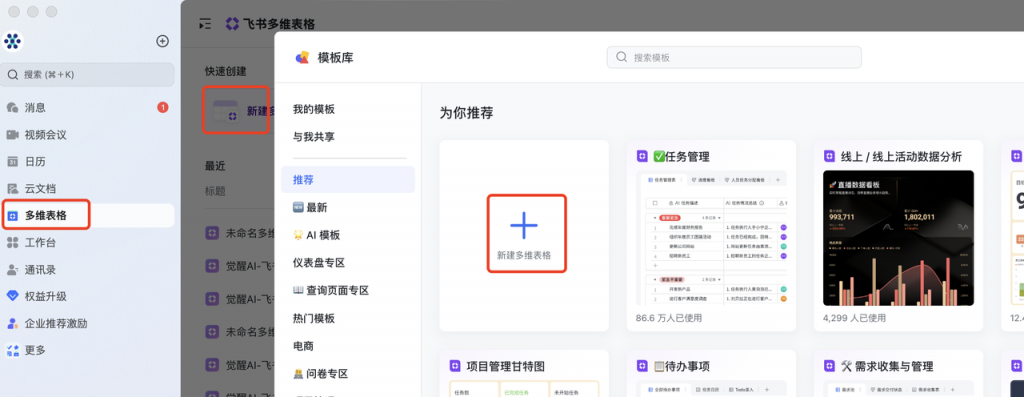
Task: Open 企业推荐激励 in the sidebar
Action: pos(88,323)
